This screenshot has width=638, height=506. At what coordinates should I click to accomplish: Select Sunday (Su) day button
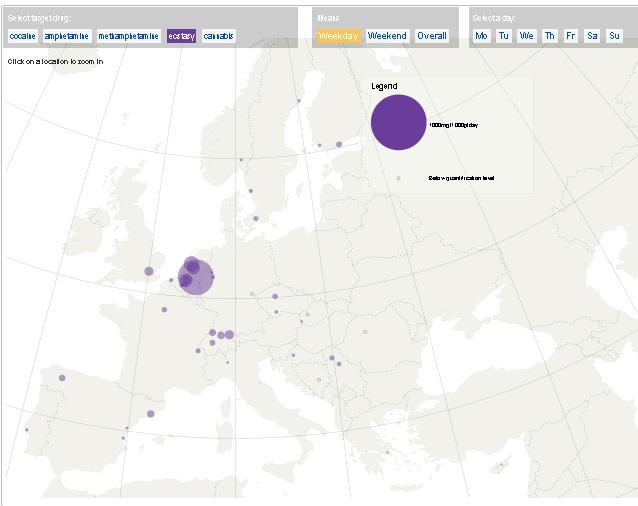614,36
